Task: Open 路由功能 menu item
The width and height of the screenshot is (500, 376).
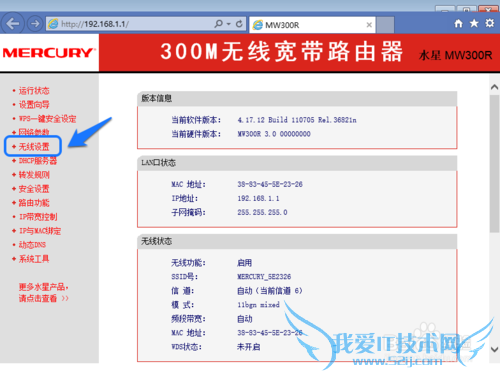Action: (x=34, y=203)
